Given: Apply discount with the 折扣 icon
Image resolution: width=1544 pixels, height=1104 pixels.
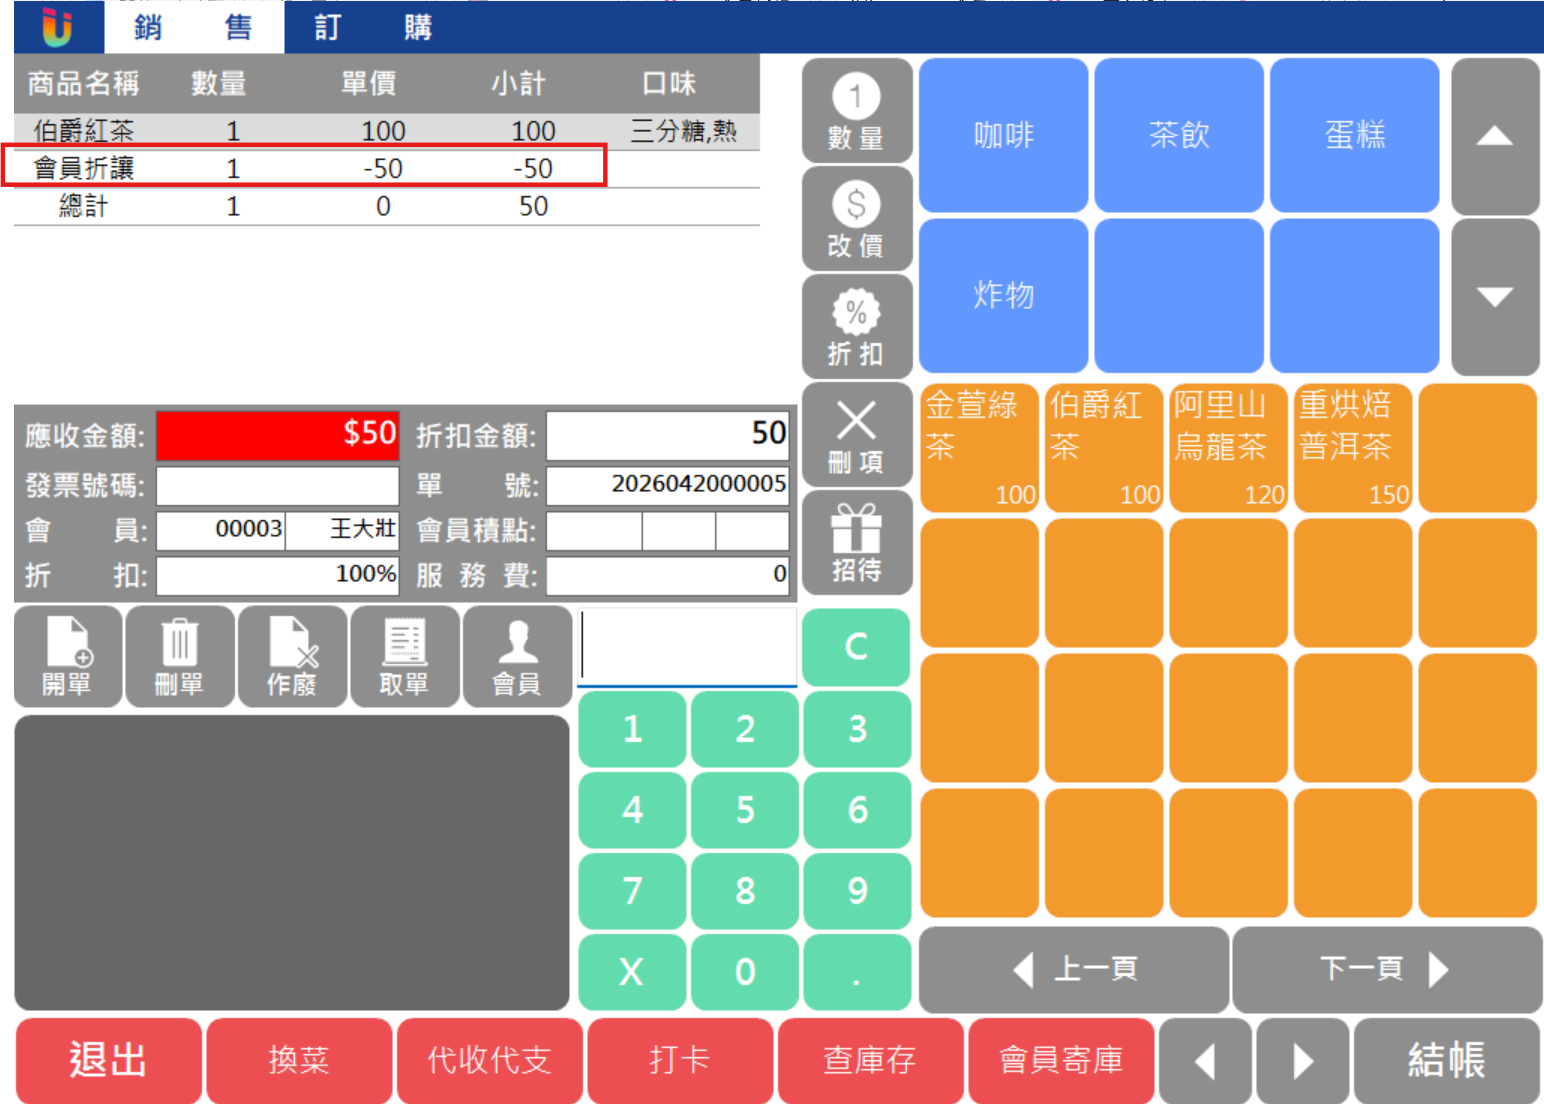Looking at the screenshot, I should [856, 327].
